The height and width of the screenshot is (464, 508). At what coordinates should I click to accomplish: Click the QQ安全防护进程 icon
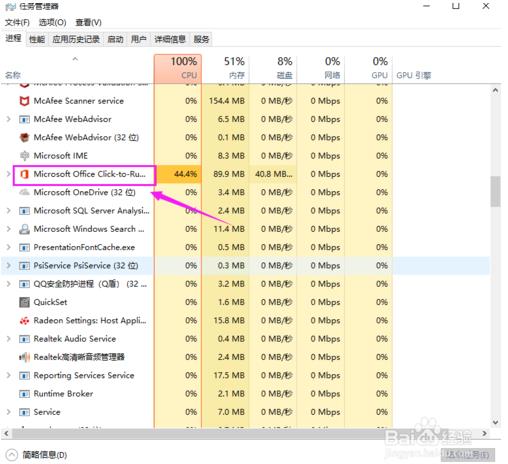24,284
